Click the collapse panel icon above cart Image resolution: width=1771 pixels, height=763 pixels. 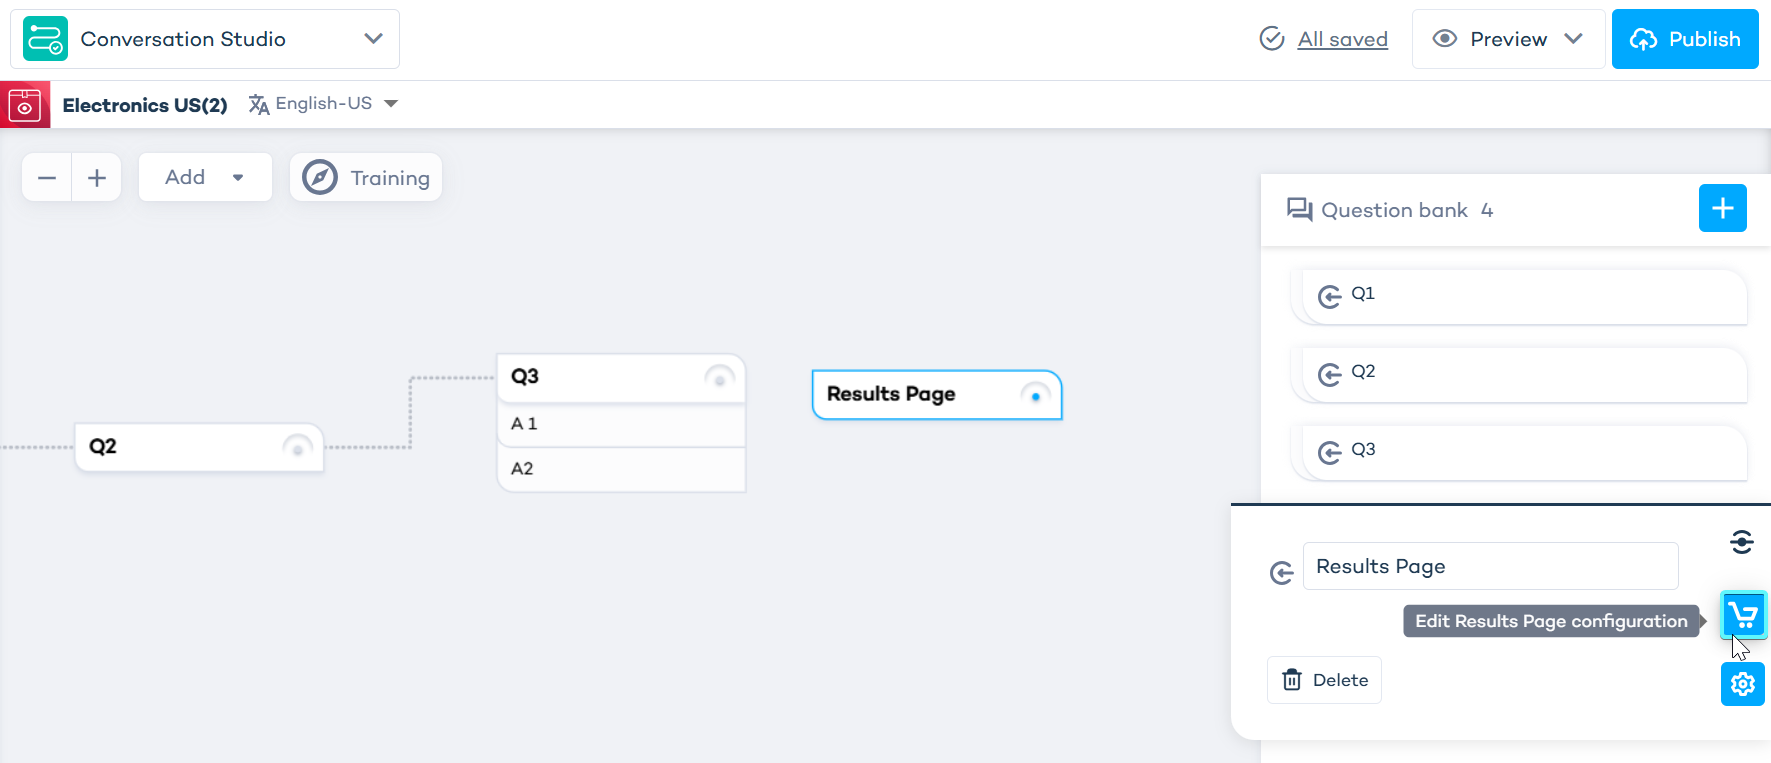point(1742,542)
